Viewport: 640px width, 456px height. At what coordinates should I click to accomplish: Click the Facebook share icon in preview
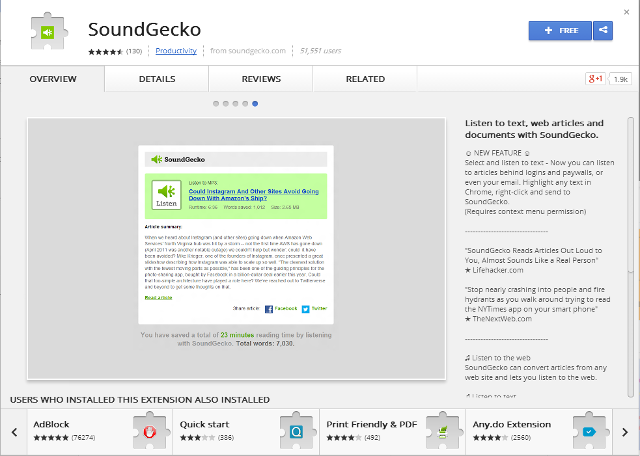click(x=269, y=309)
